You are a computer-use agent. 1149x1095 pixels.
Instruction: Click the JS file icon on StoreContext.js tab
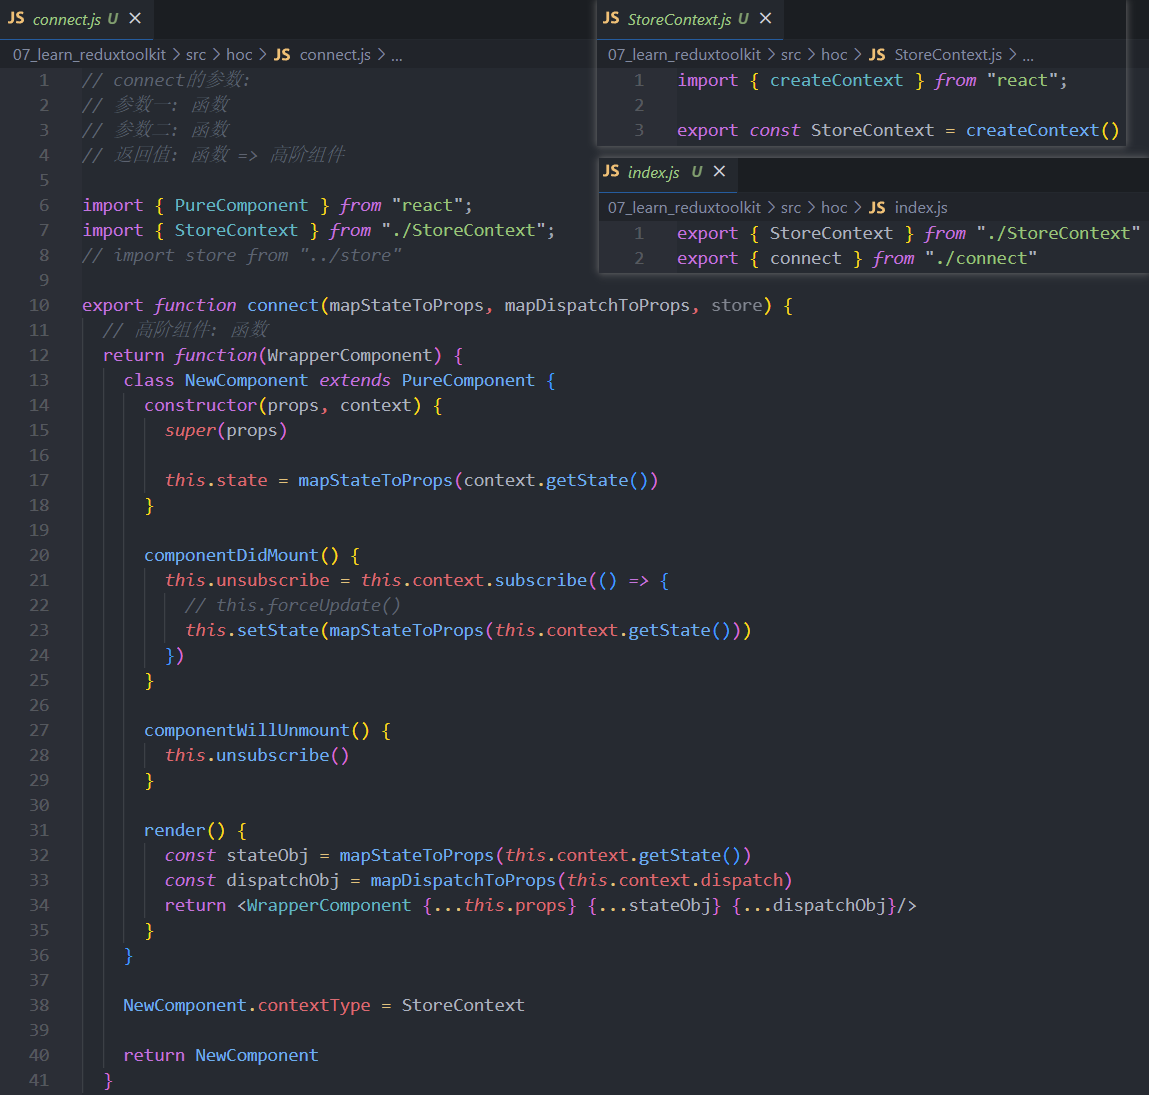pyautogui.click(x=611, y=18)
